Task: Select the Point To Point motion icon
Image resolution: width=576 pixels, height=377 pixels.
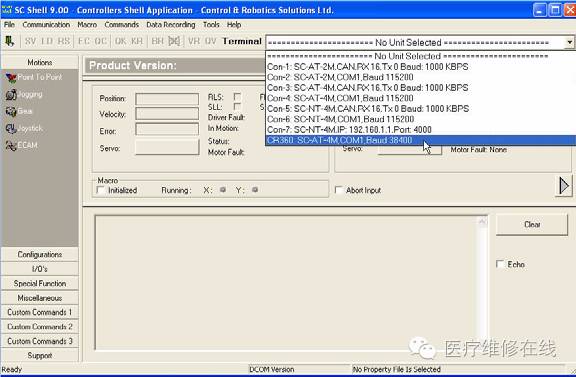Action: (11, 77)
